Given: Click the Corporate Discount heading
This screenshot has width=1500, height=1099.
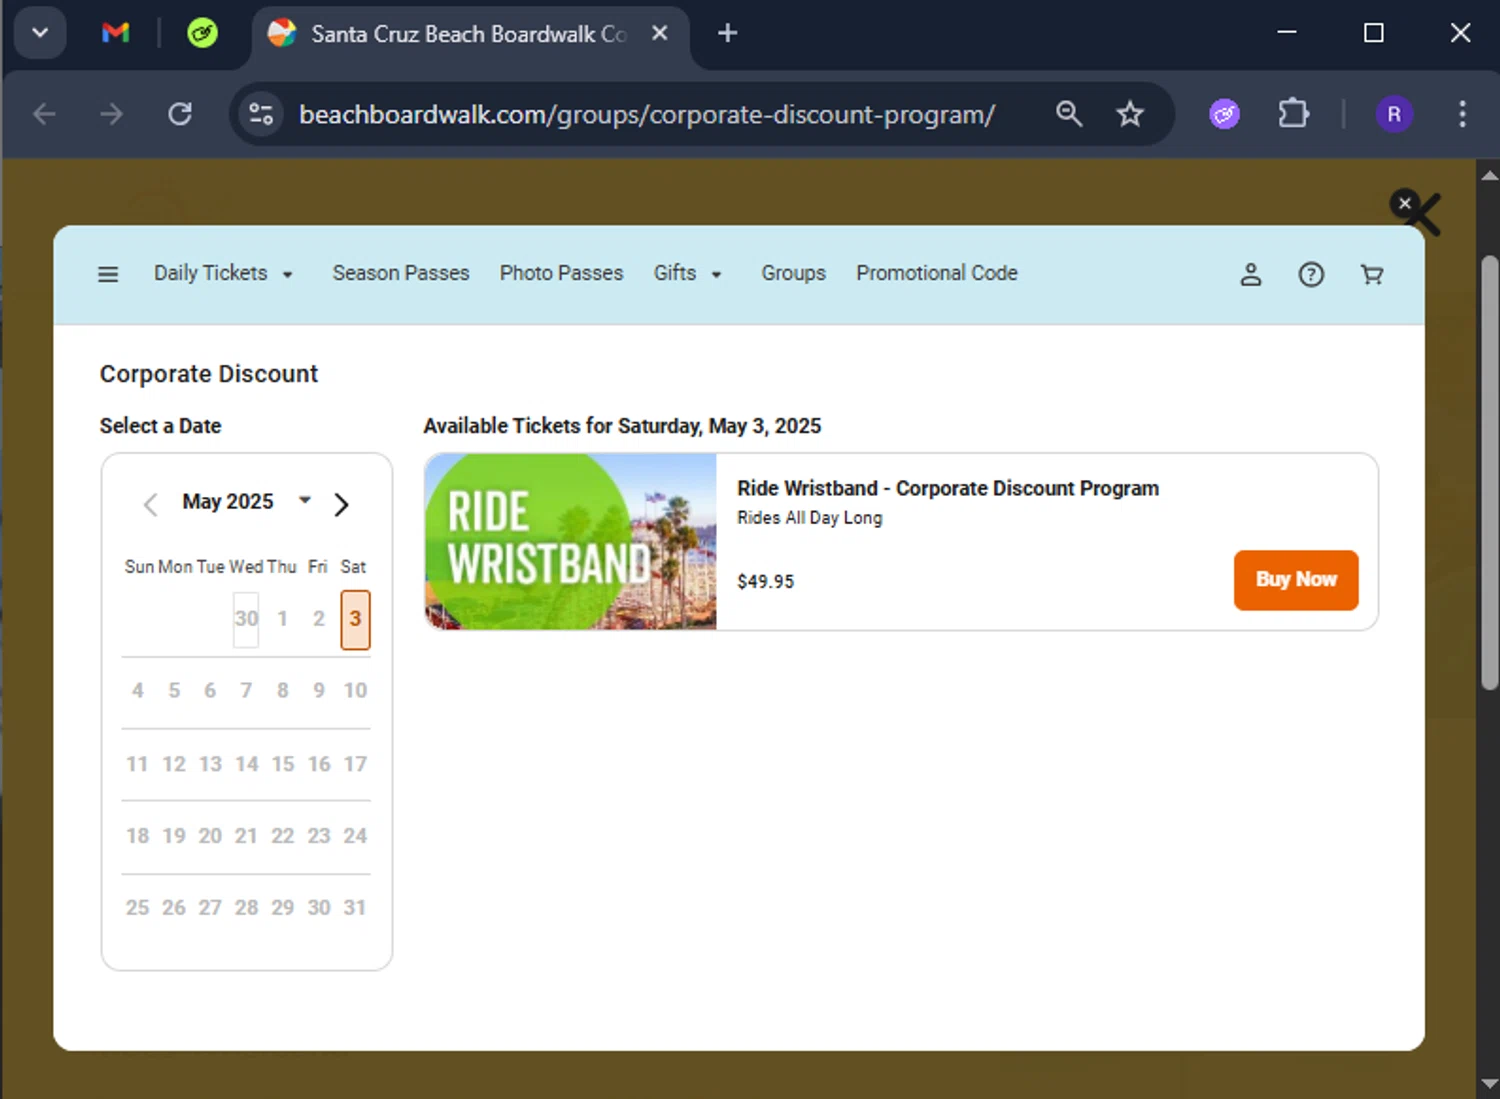Looking at the screenshot, I should point(209,374).
